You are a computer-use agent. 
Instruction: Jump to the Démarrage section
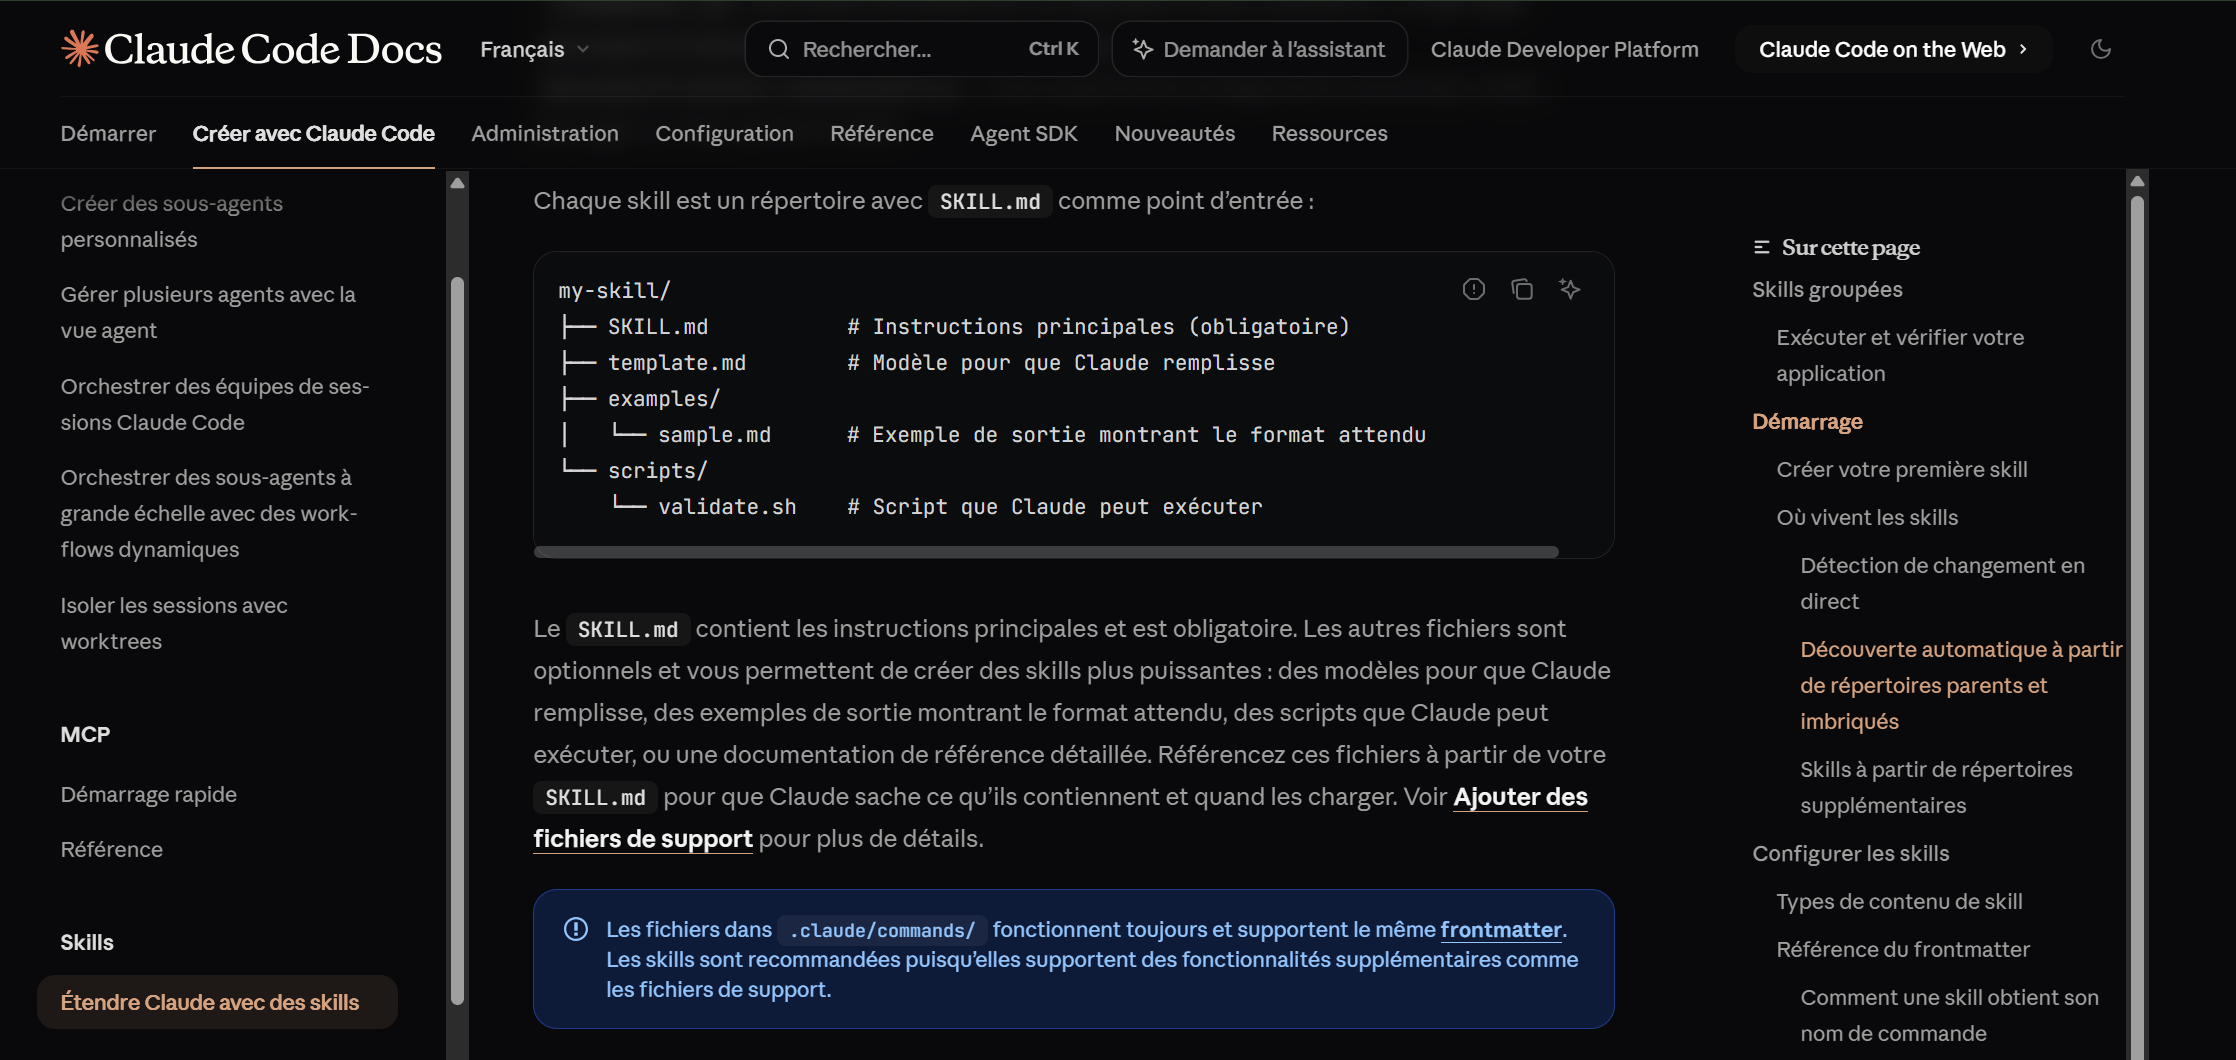click(x=1808, y=421)
